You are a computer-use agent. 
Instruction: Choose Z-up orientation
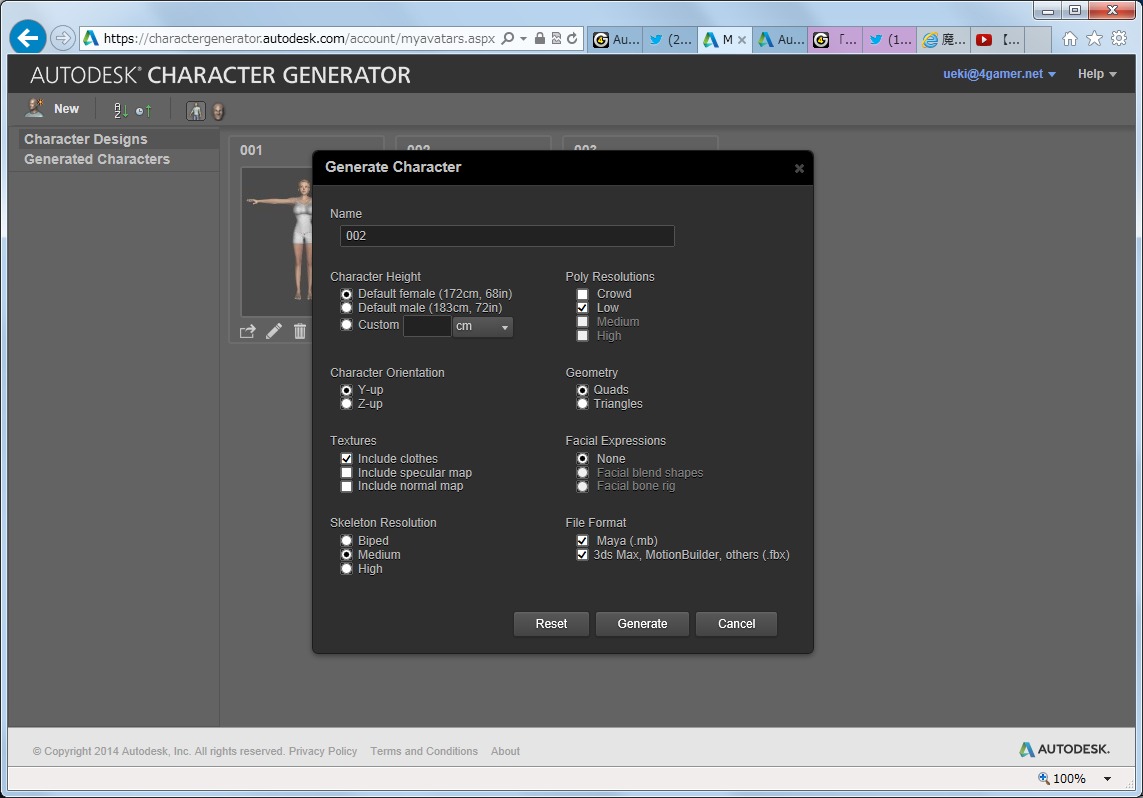346,404
